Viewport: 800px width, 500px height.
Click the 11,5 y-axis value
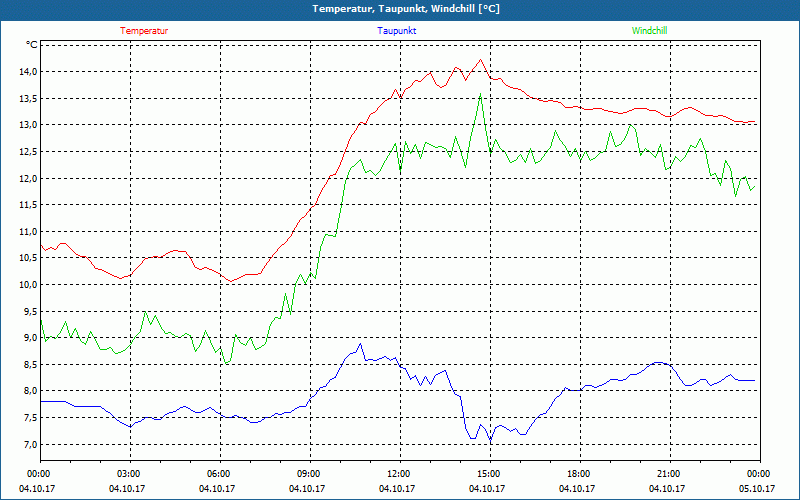(29, 205)
